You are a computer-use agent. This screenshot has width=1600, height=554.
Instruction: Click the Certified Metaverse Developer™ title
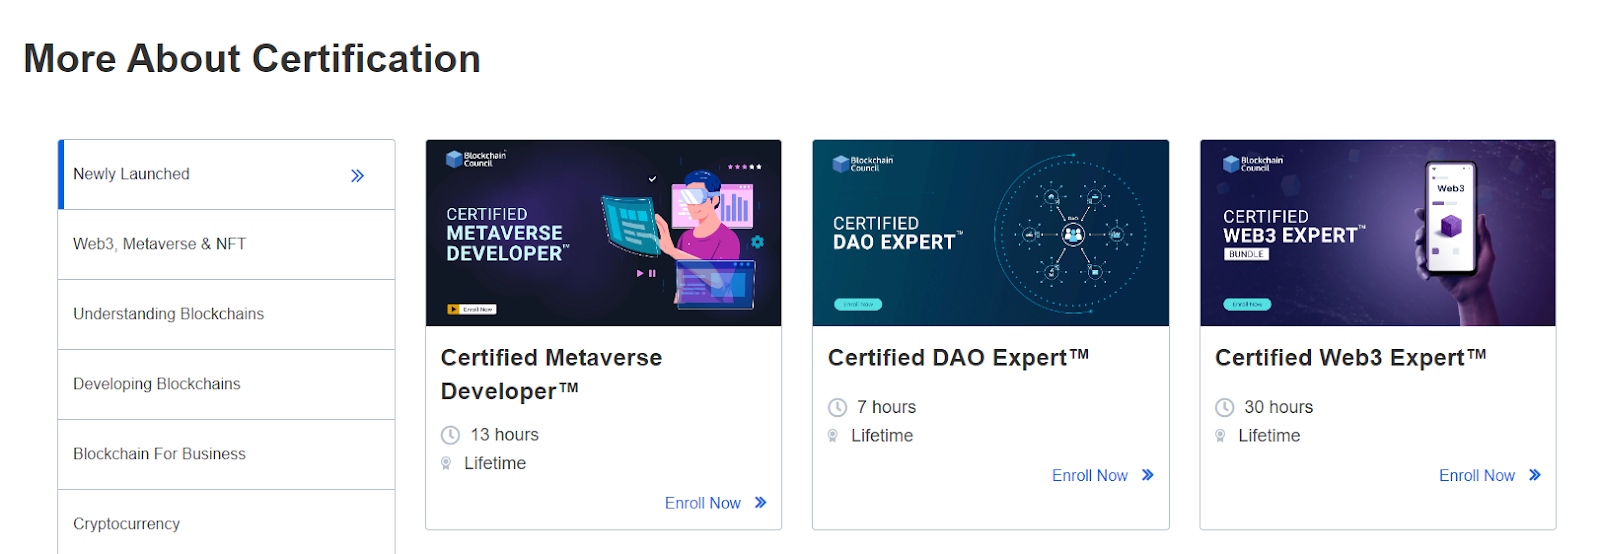point(551,374)
